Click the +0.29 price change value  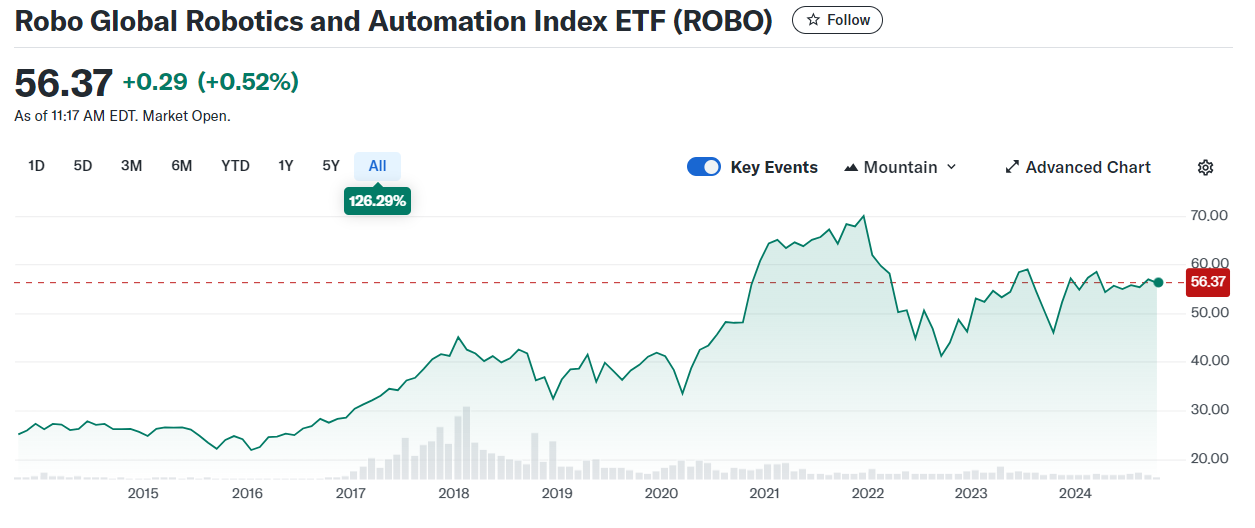coord(155,82)
